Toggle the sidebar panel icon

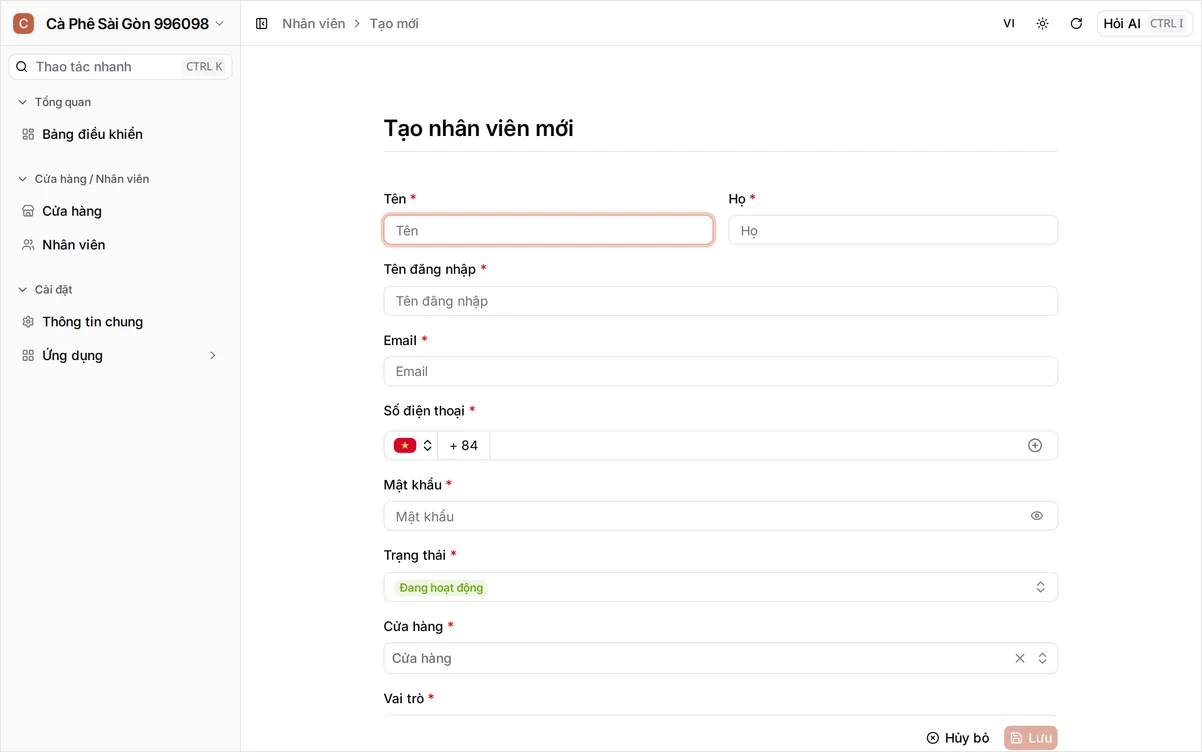click(262, 23)
